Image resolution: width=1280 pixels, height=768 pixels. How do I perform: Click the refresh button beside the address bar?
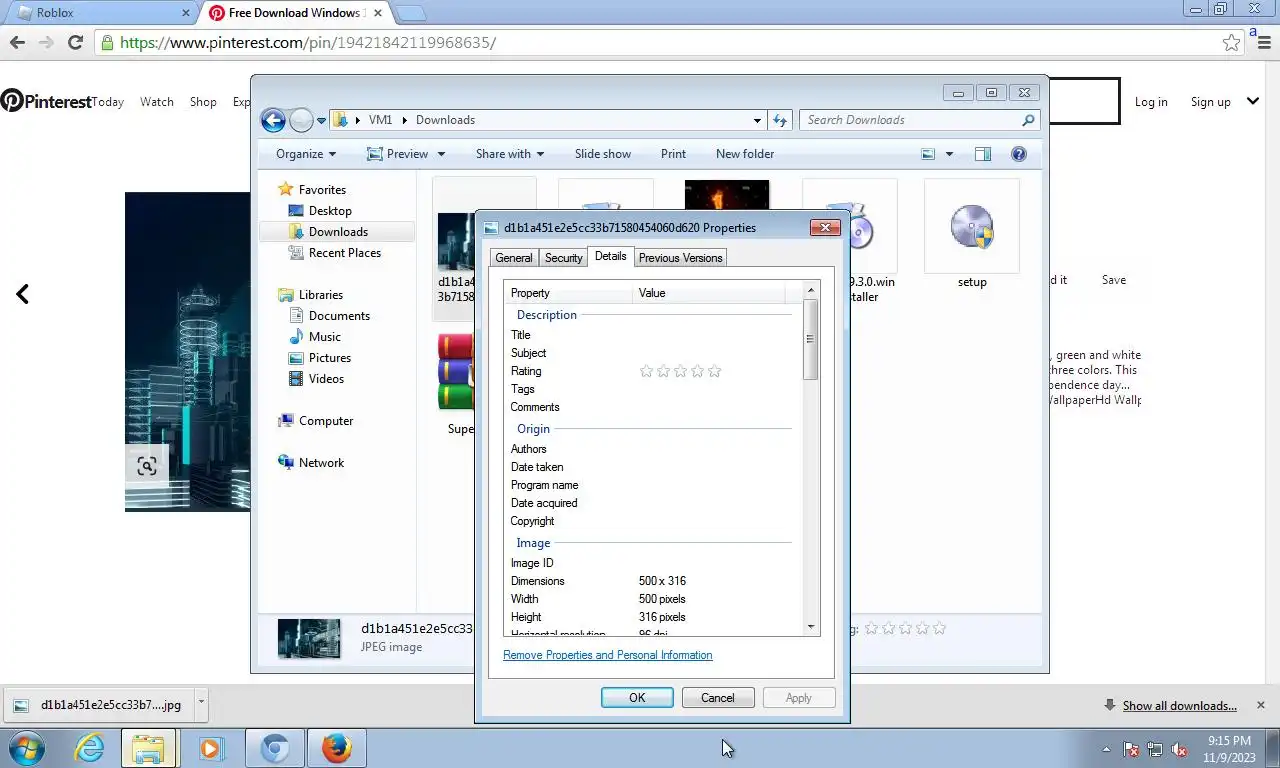pos(780,120)
